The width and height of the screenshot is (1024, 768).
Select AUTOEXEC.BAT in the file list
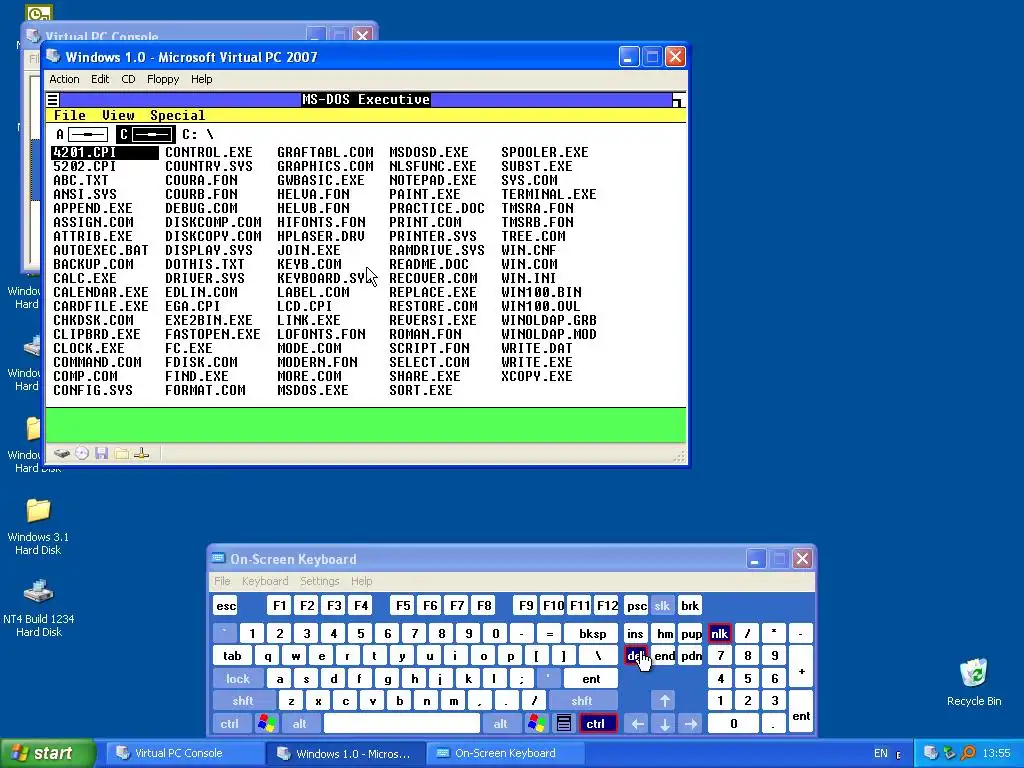point(101,250)
